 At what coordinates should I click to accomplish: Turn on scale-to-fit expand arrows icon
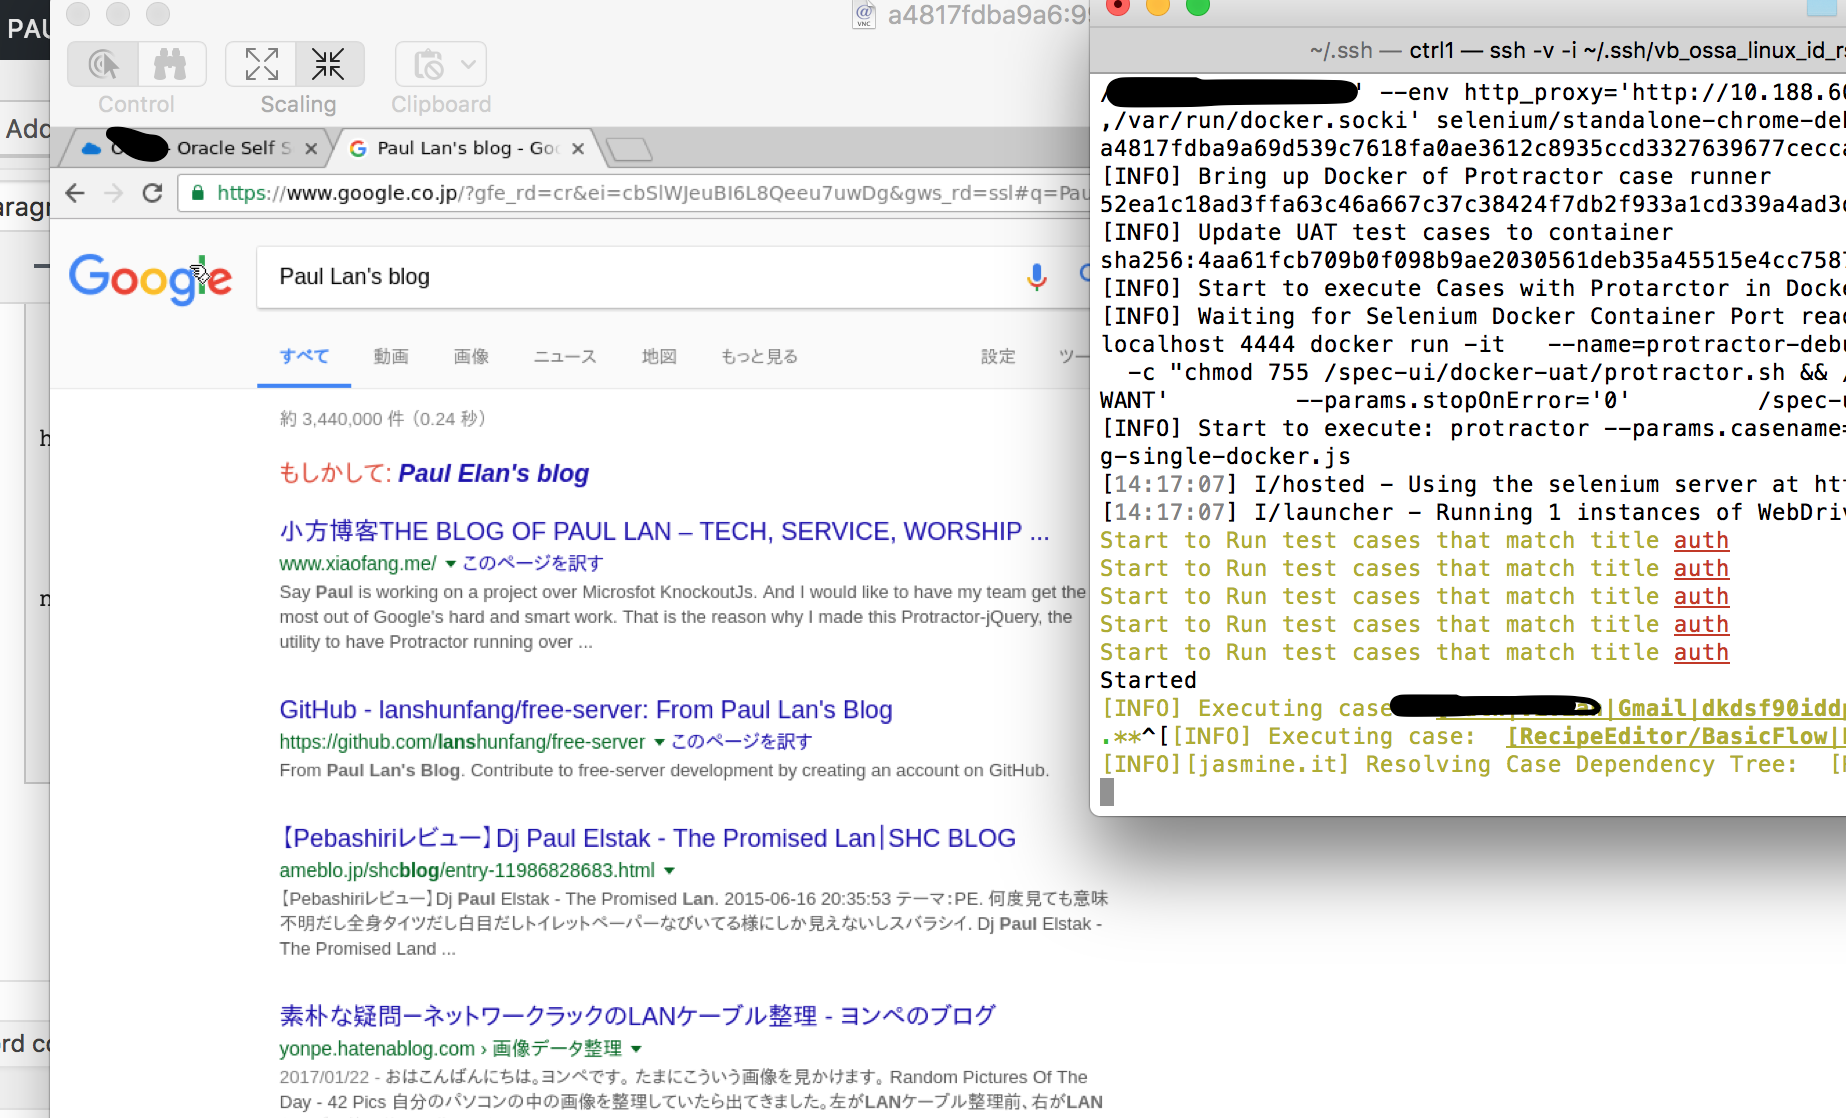261,65
